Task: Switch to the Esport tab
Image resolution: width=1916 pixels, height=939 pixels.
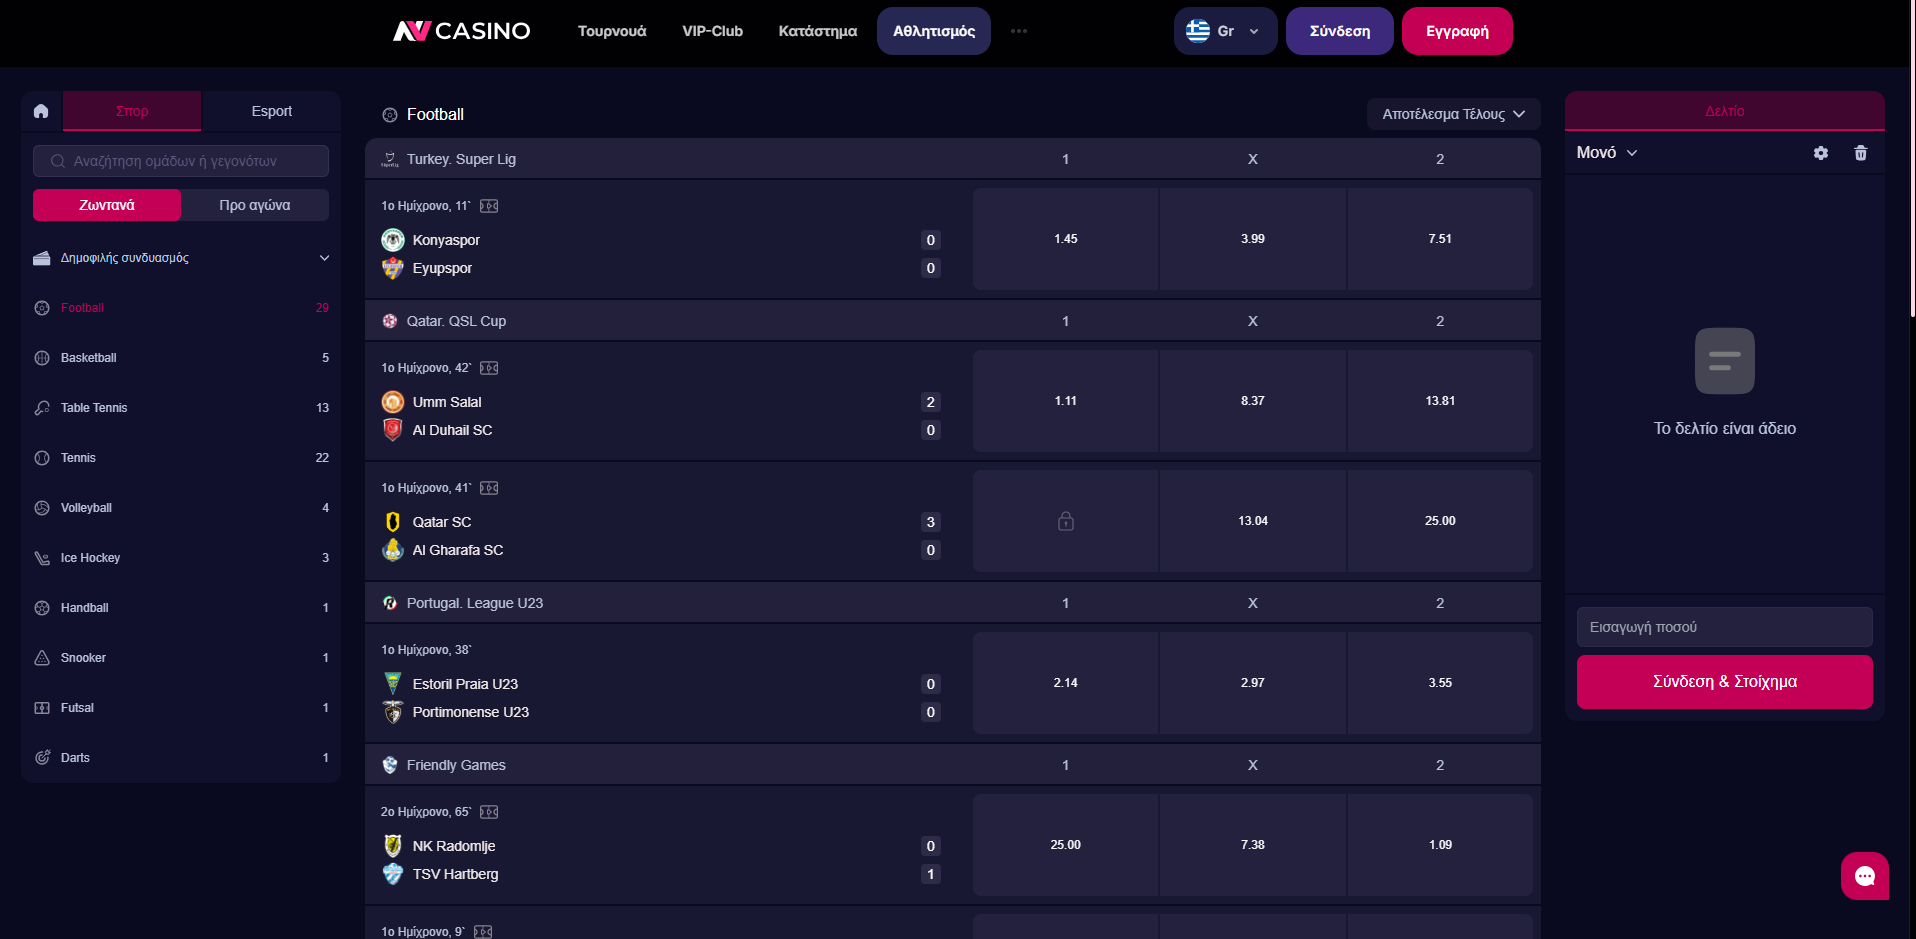Action: [x=271, y=111]
